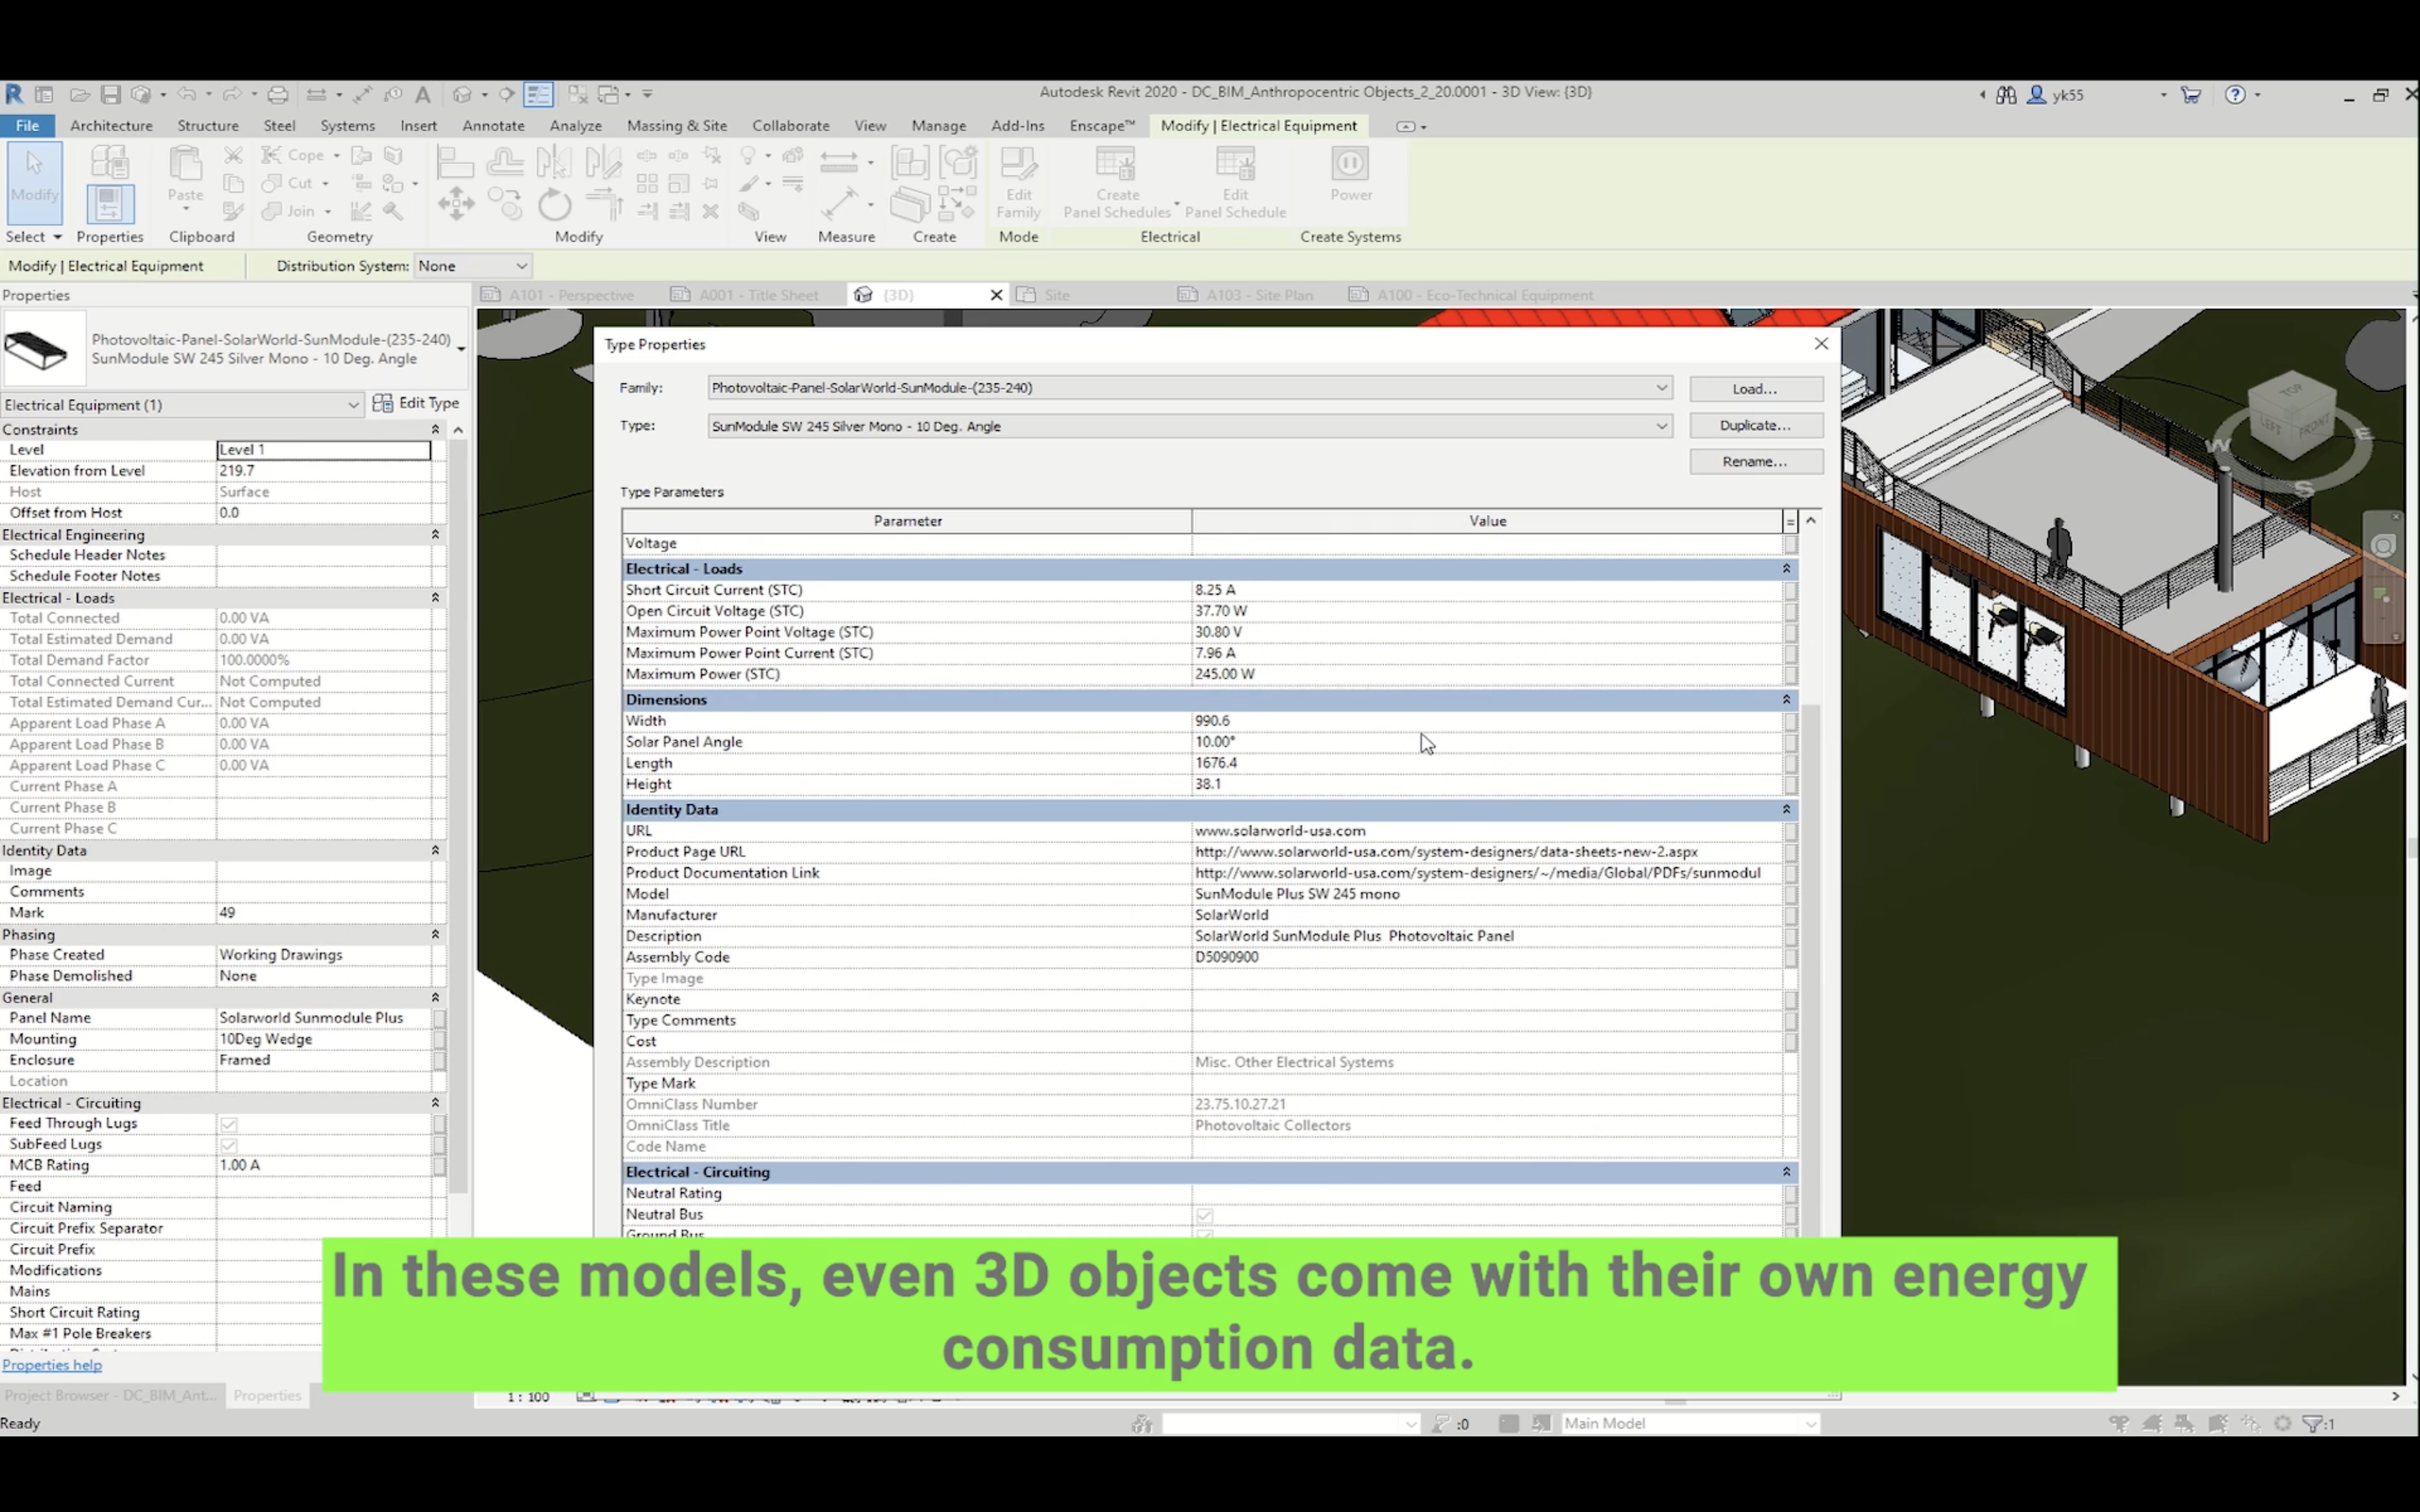Click associate button beside Neutral Rating
Viewport: 2420px width, 1512px height.
pos(1790,1193)
